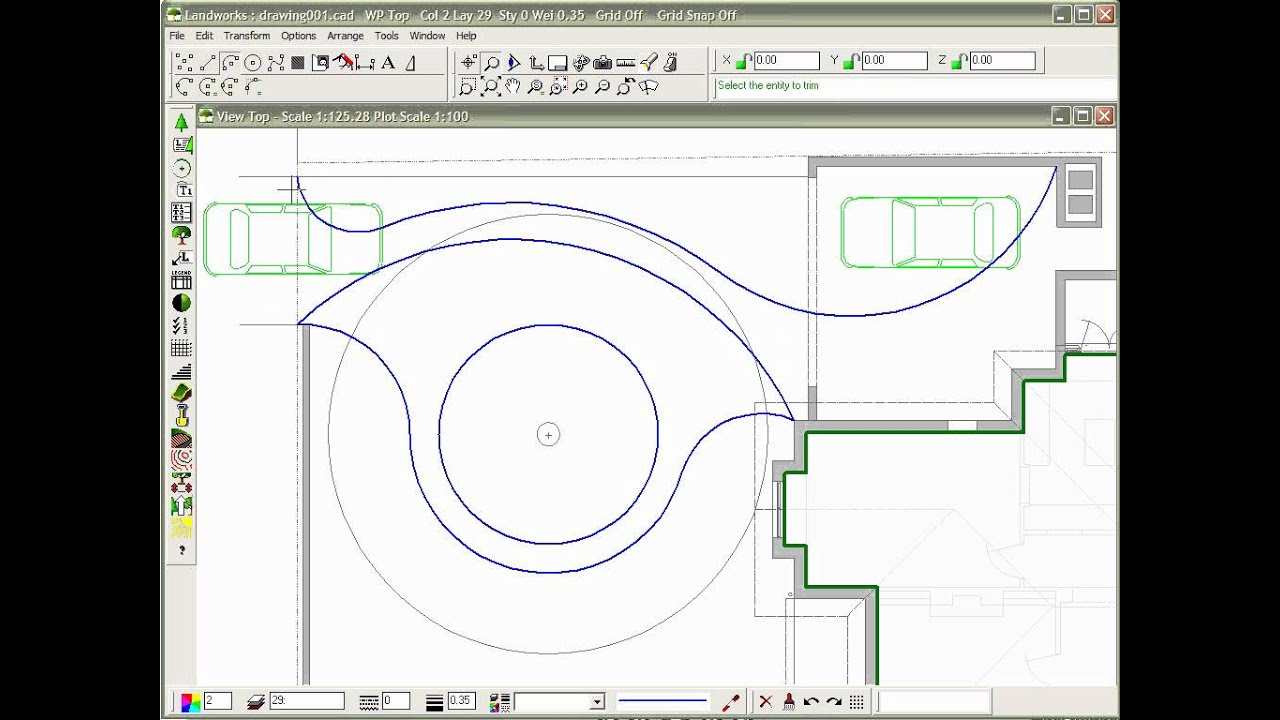Choose the Circle drawing tool
This screenshot has width=1280, height=720.
(x=253, y=62)
